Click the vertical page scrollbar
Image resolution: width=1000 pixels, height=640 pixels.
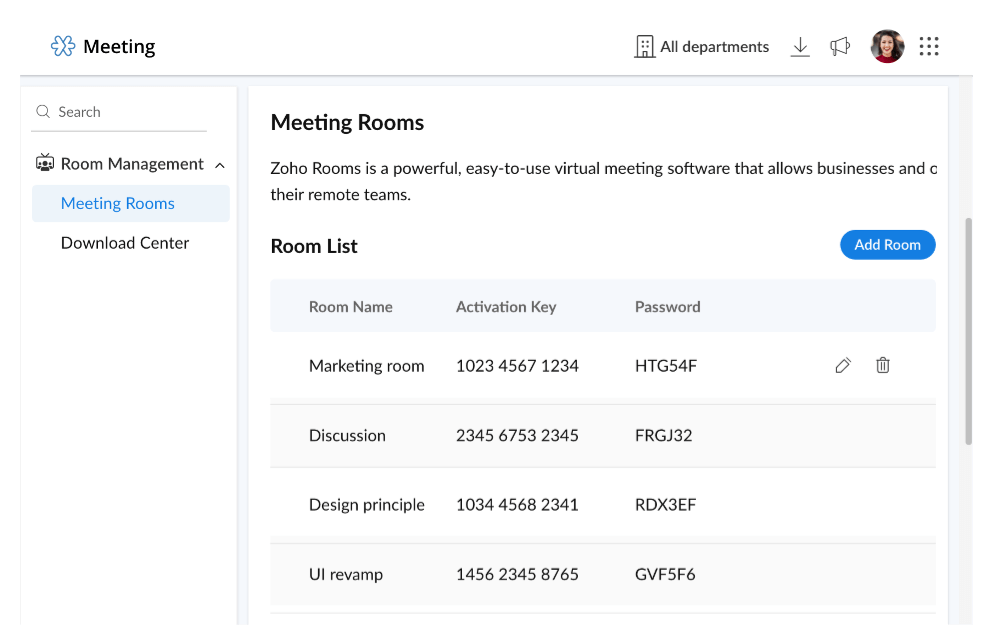(967, 330)
